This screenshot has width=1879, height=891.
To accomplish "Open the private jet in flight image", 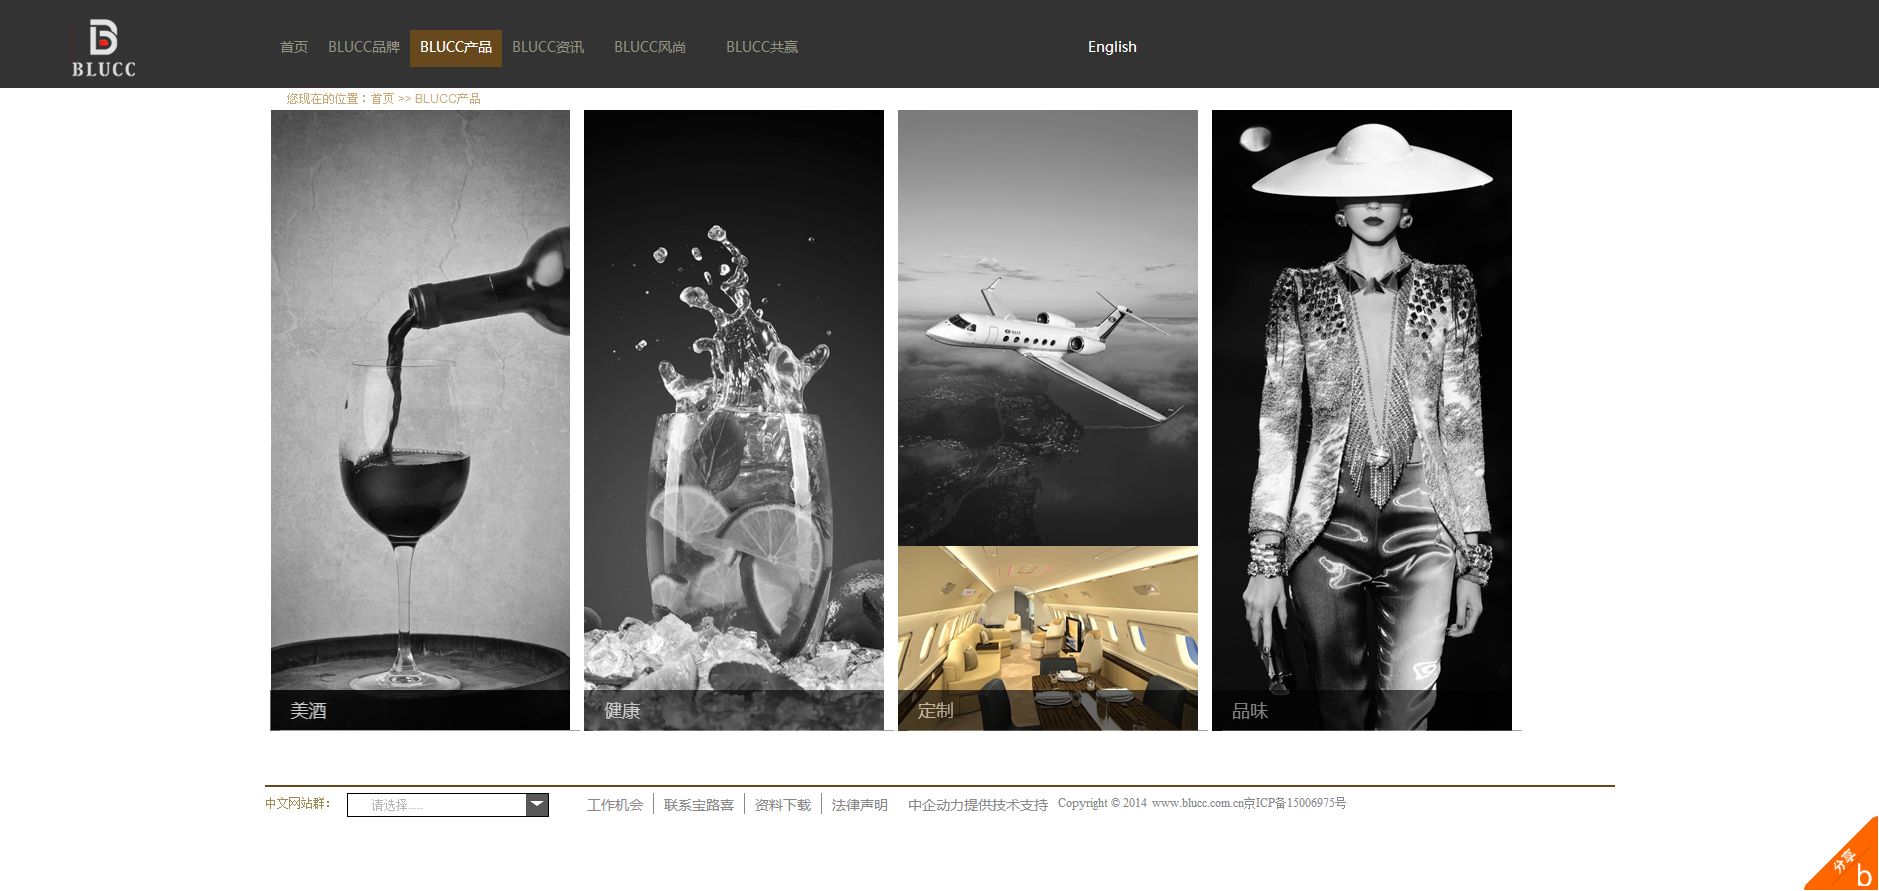I will (1048, 328).
